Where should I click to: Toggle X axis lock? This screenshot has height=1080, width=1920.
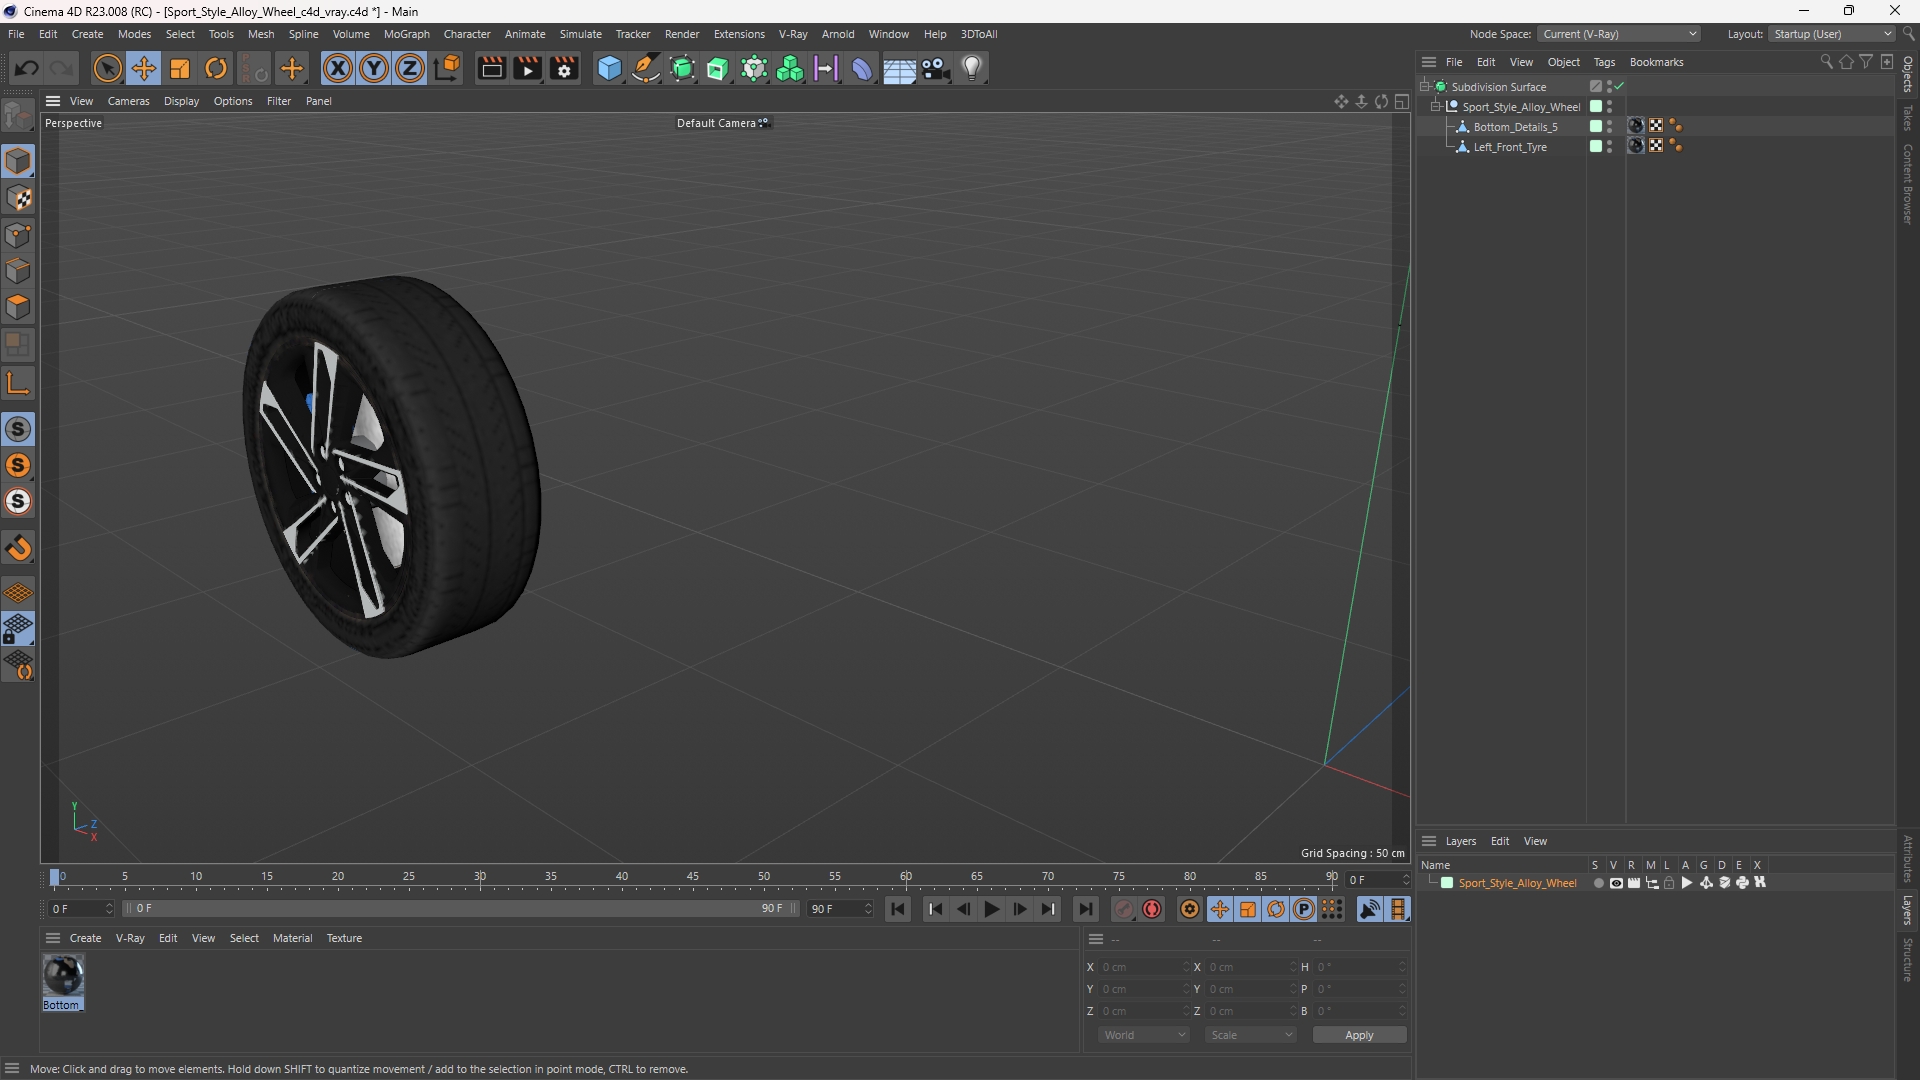[338, 68]
